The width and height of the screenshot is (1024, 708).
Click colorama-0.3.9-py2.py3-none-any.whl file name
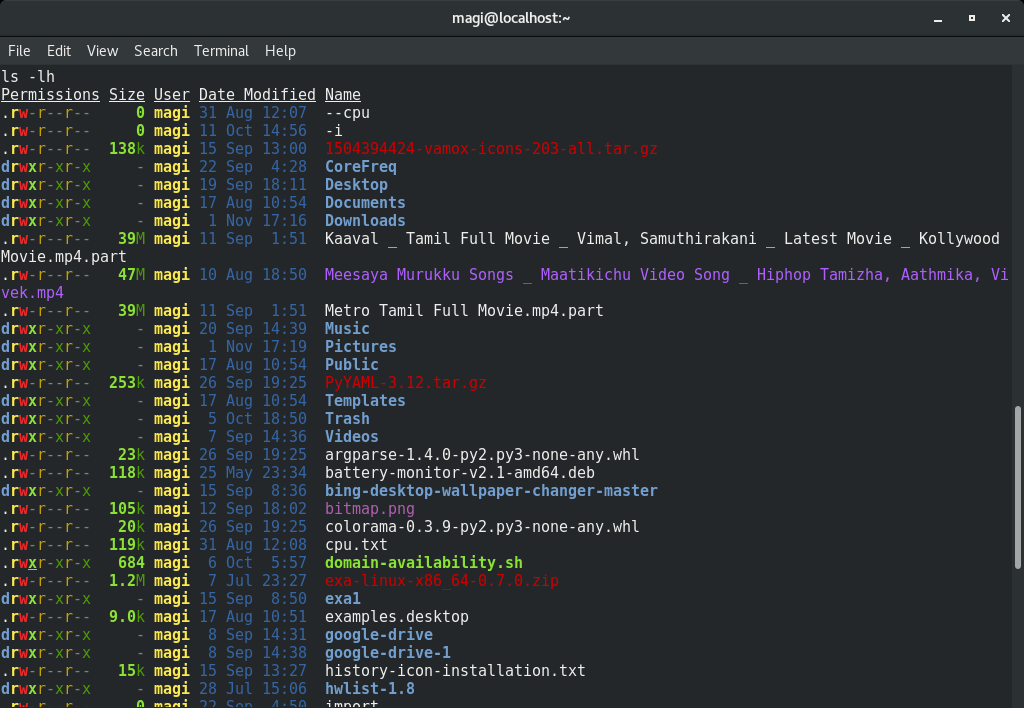pos(482,526)
